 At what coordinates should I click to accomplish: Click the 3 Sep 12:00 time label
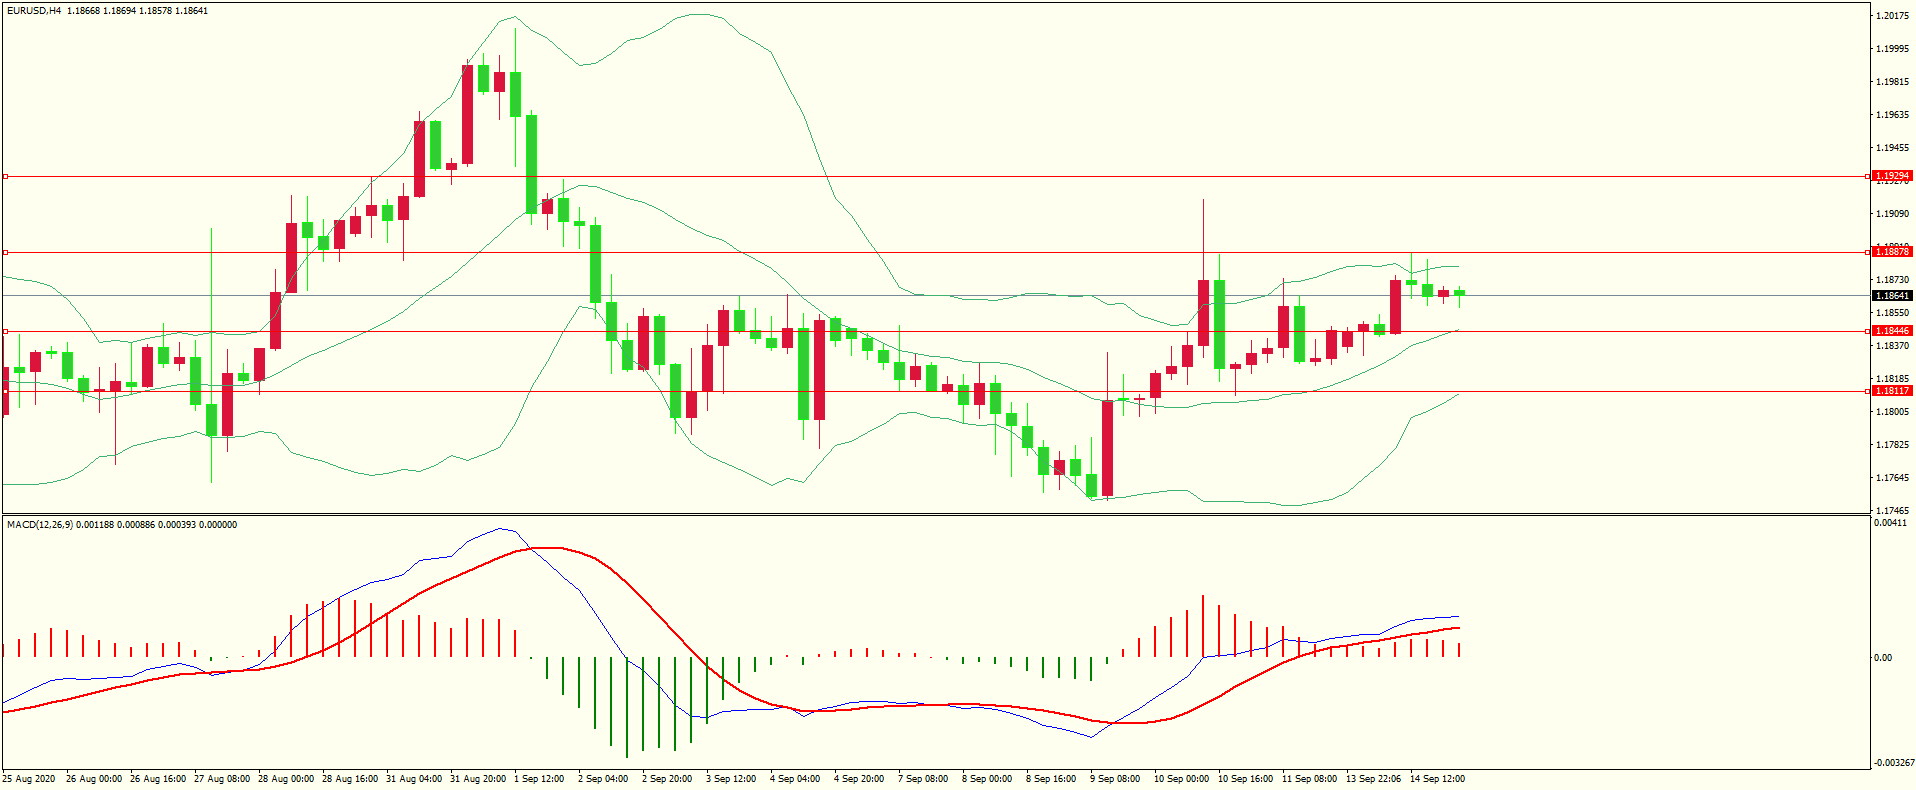point(731,779)
